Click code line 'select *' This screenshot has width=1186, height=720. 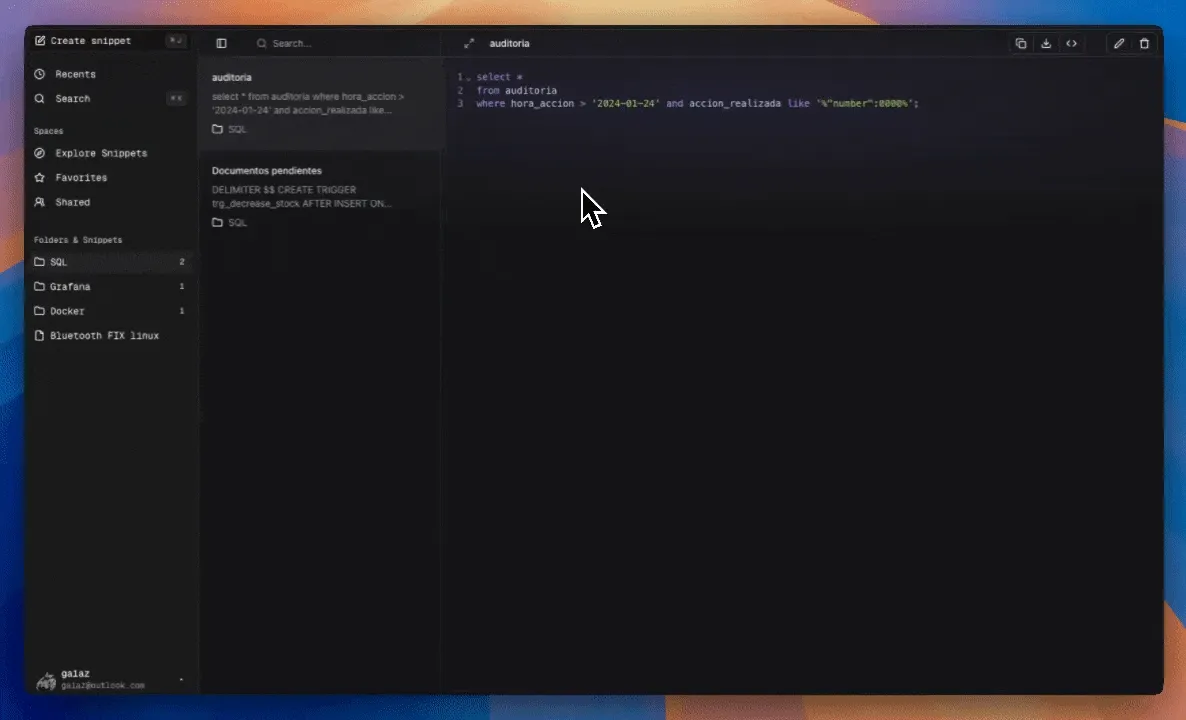point(499,77)
